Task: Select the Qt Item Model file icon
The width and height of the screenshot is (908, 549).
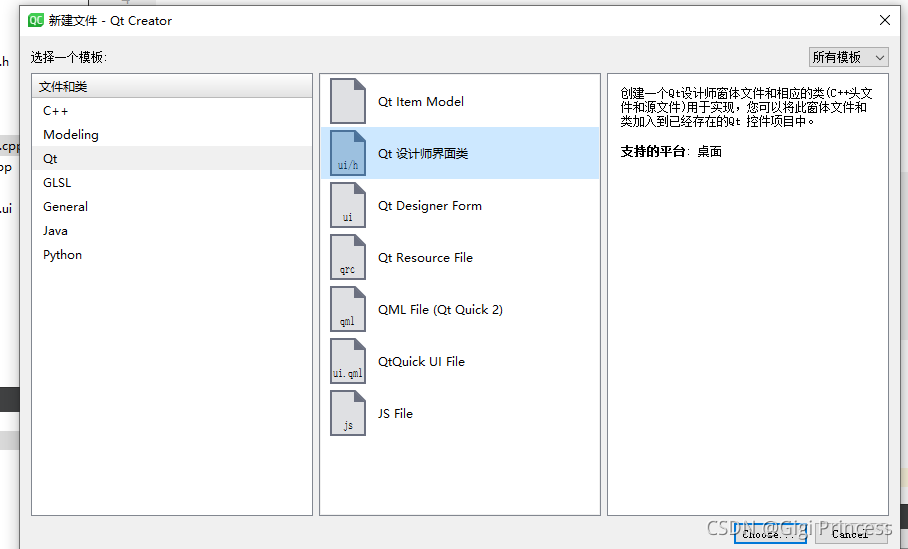Action: click(348, 101)
